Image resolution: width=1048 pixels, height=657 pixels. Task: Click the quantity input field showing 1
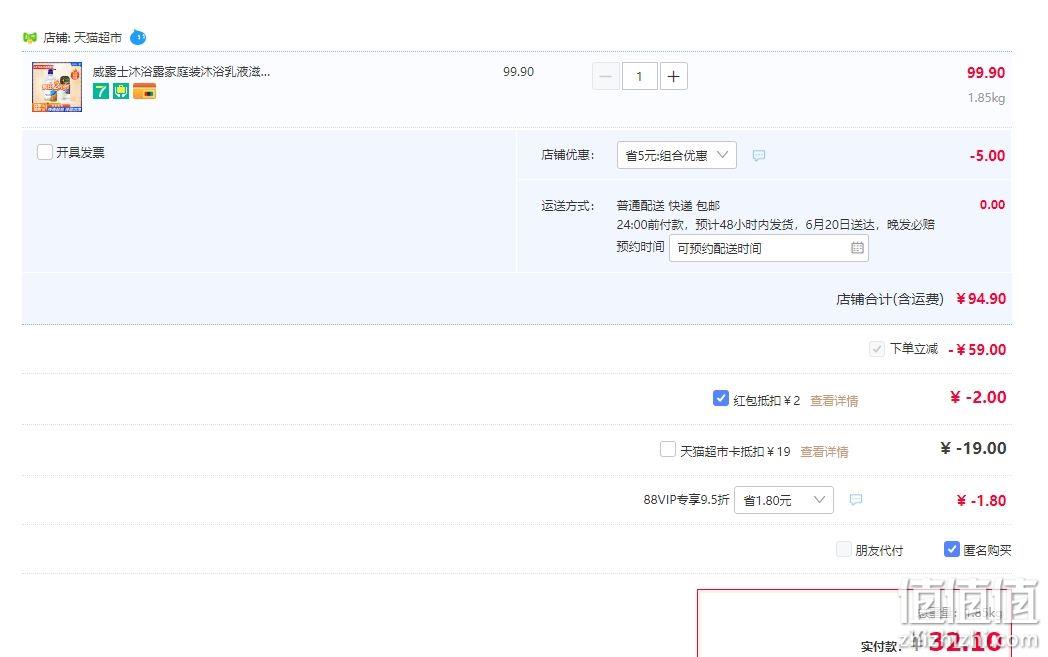tap(640, 76)
